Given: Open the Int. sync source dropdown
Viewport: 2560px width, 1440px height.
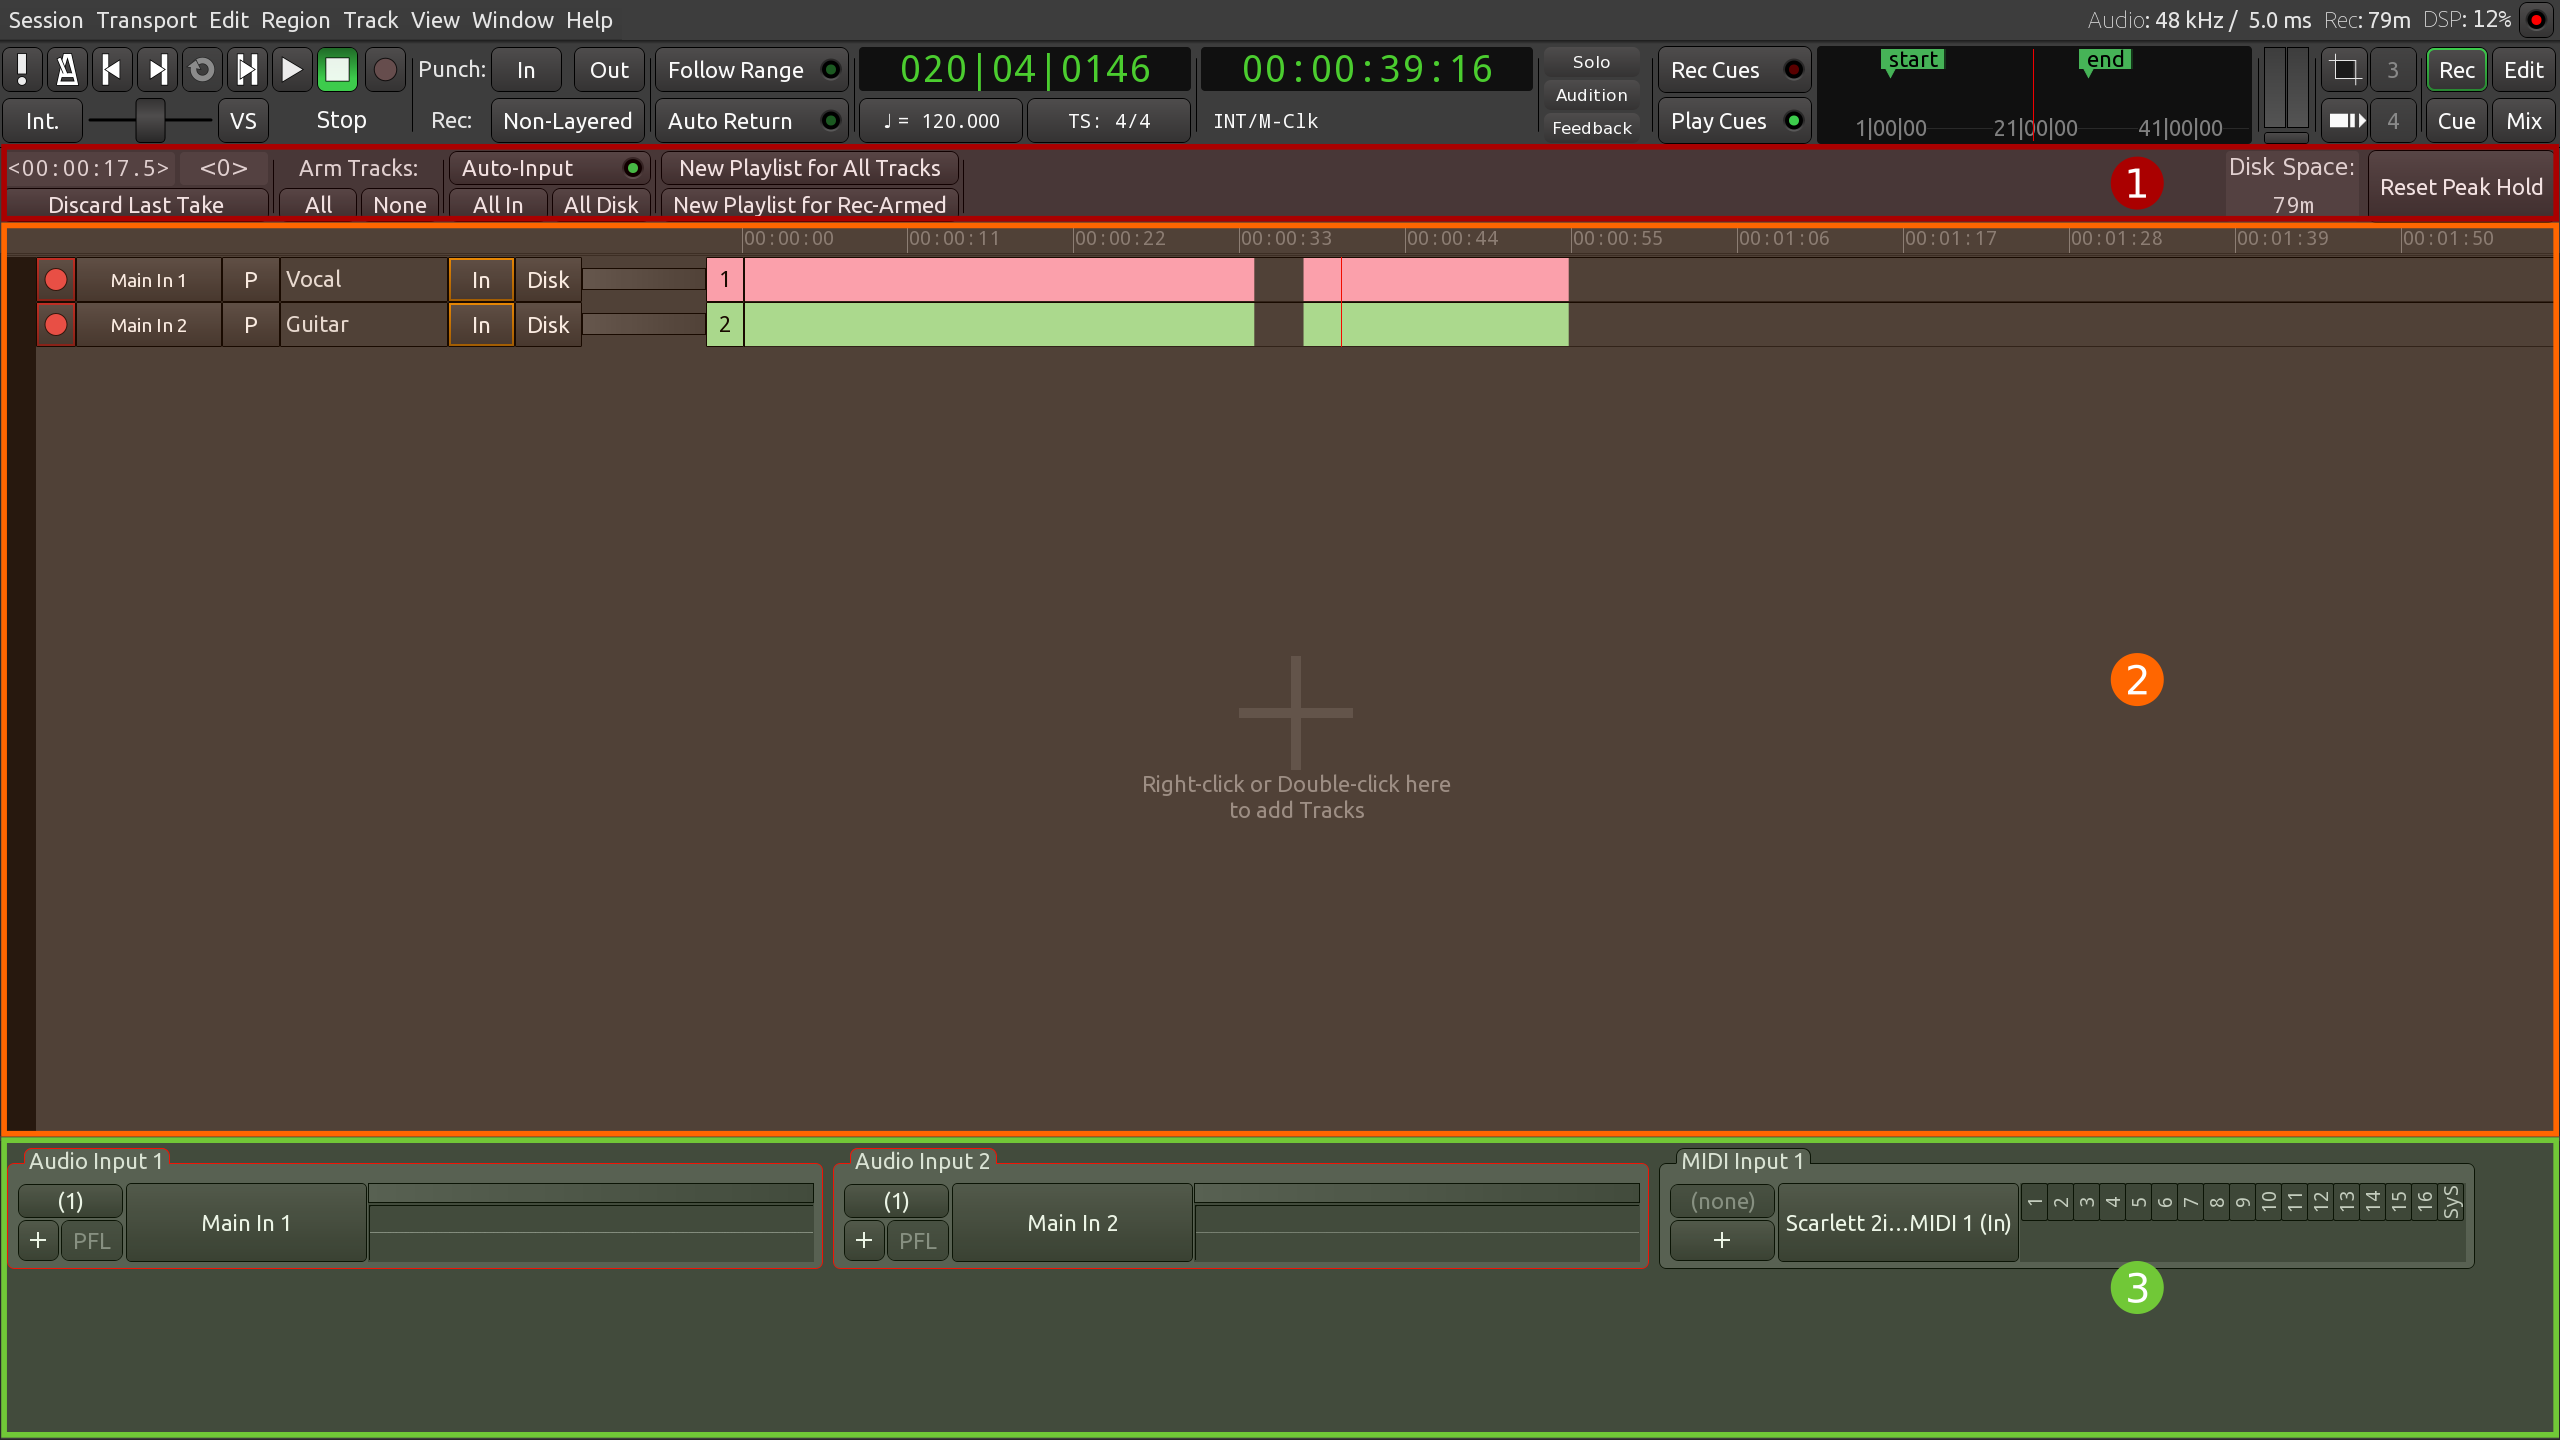Looking at the screenshot, I should tap(42, 121).
